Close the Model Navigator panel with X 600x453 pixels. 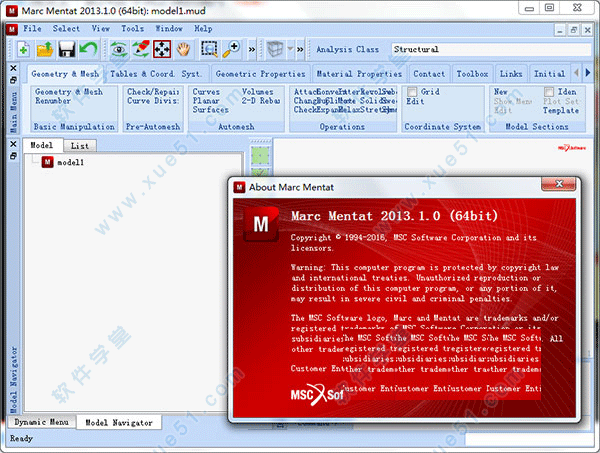tap(13, 144)
